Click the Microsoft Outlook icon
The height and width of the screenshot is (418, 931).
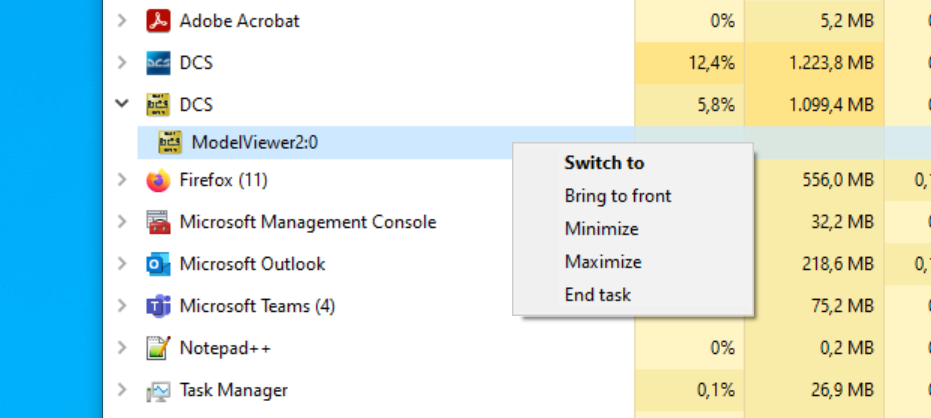tap(158, 264)
